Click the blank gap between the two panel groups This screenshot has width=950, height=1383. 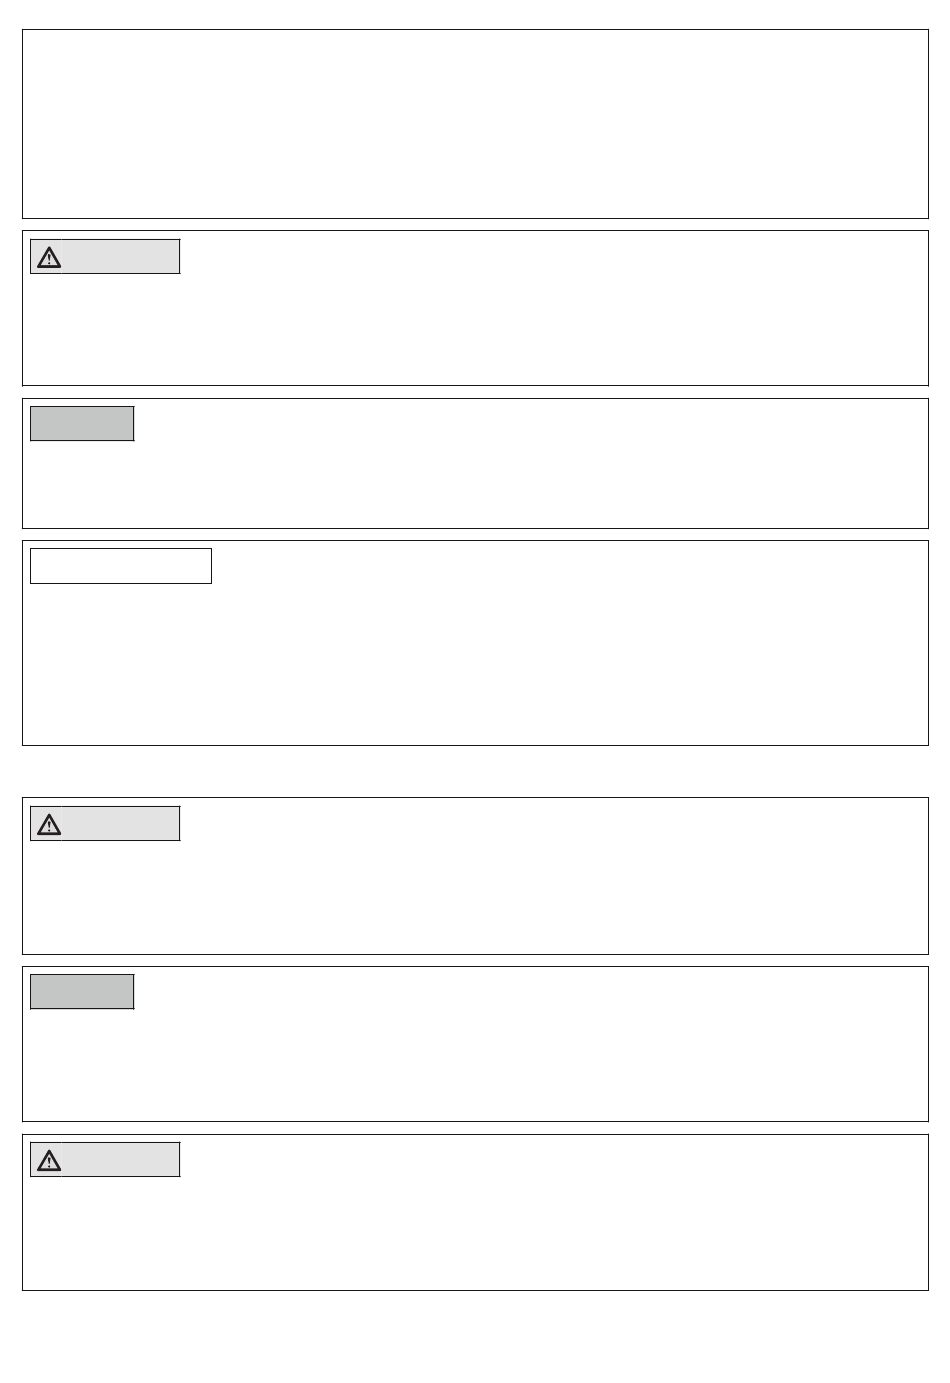[475, 771]
